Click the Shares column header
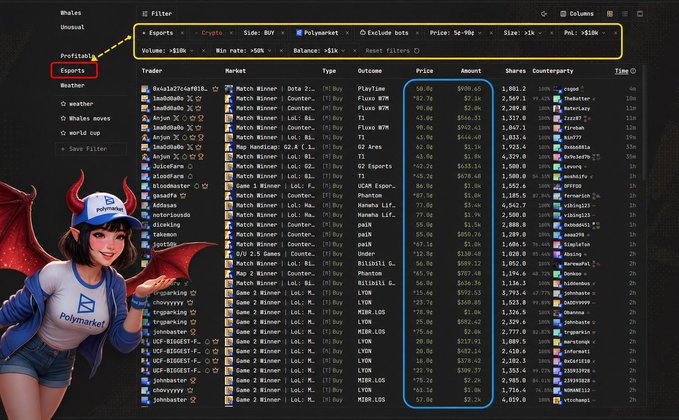The height and width of the screenshot is (420, 679). point(515,71)
